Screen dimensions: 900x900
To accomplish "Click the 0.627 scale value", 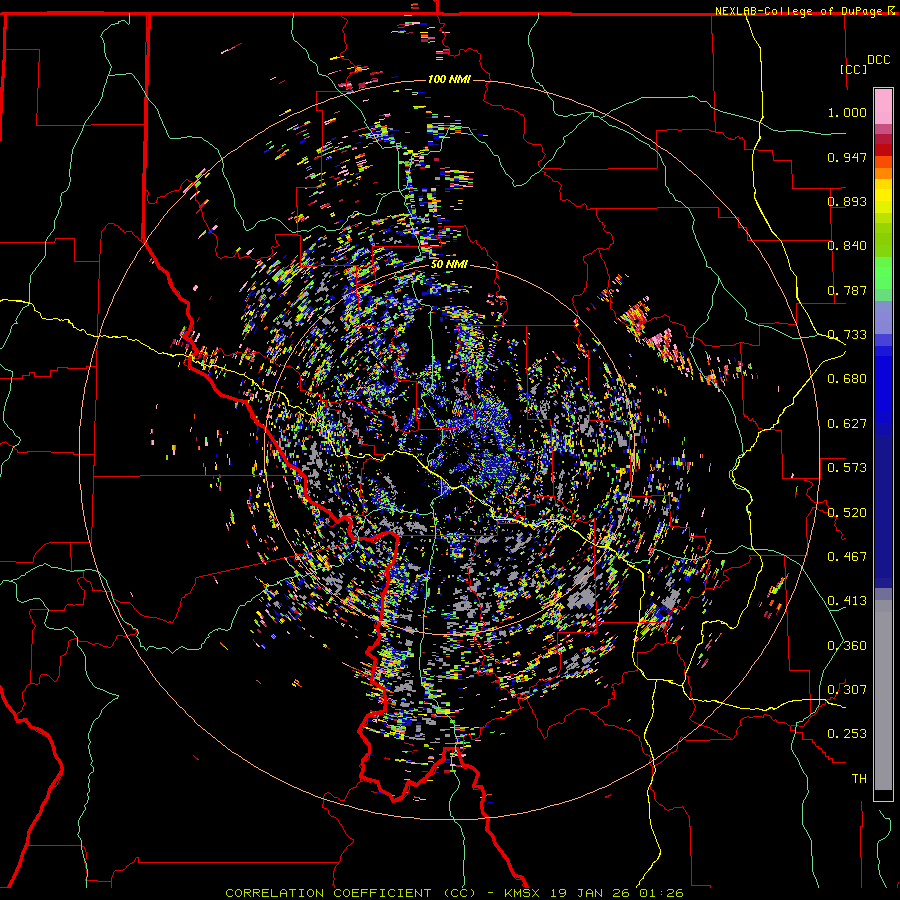I will tap(847, 424).
